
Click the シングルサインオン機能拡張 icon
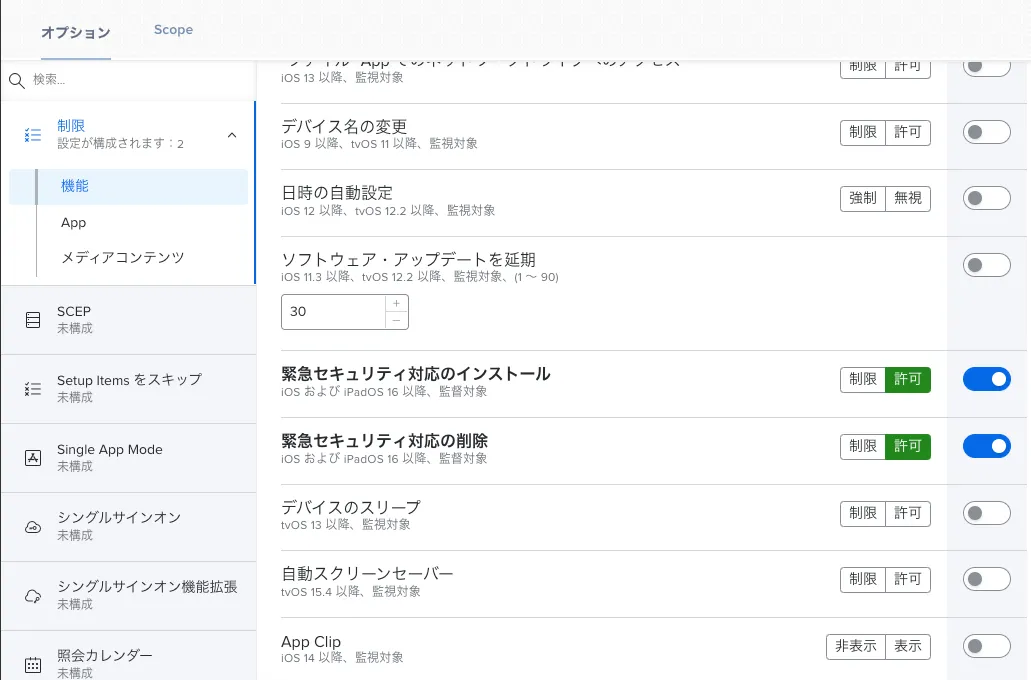pyautogui.click(x=33, y=596)
